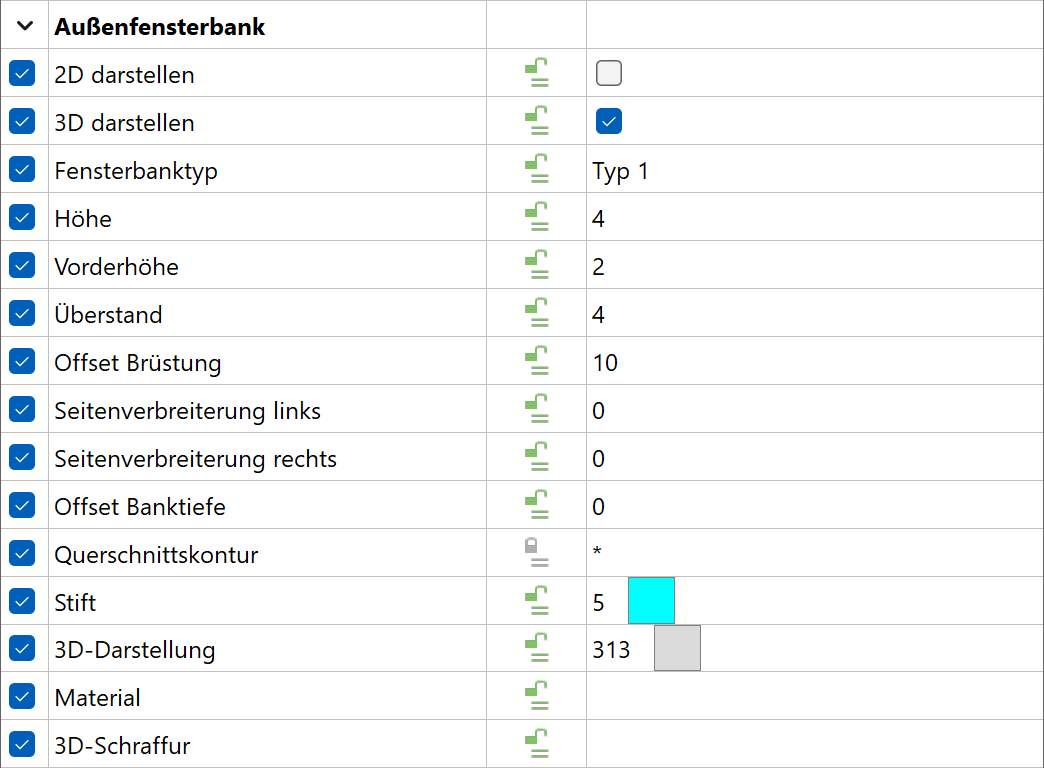The image size is (1044, 768).
Task: Click the grey 3D-Darstellung color swatch
Action: (x=677, y=648)
